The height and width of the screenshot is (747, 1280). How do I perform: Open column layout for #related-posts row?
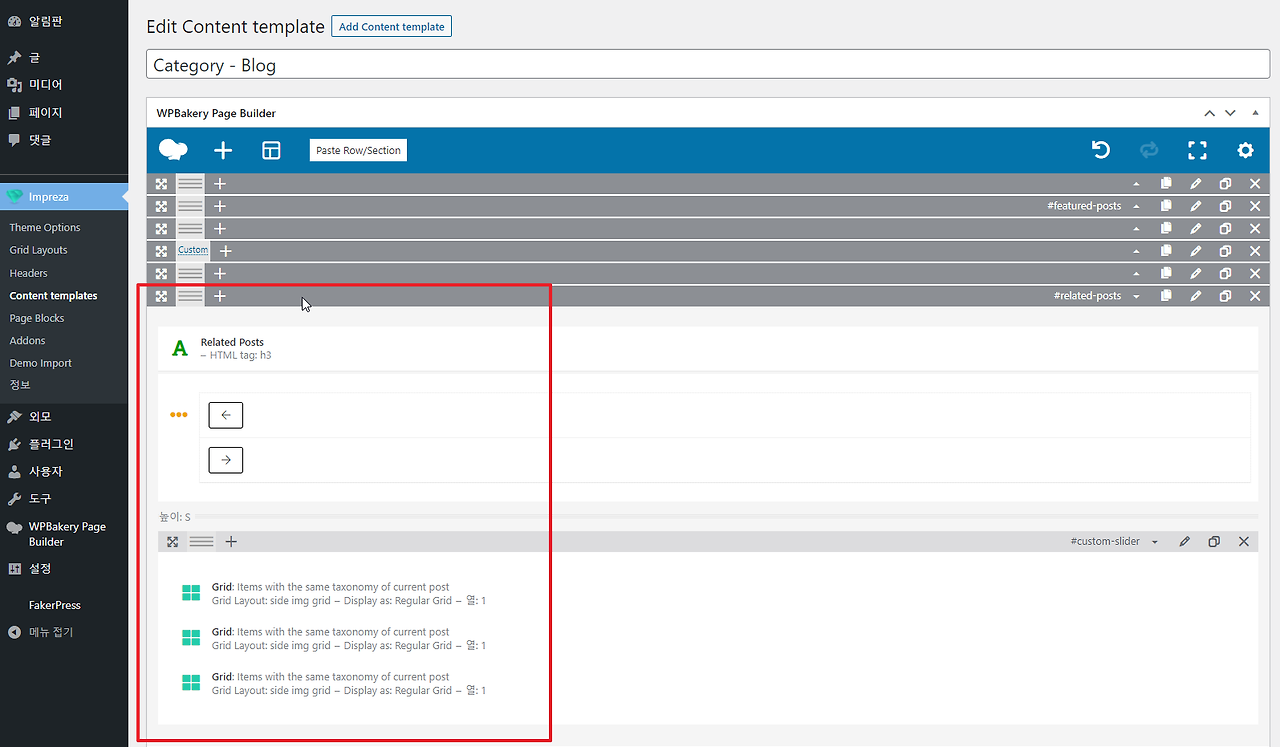tap(190, 296)
